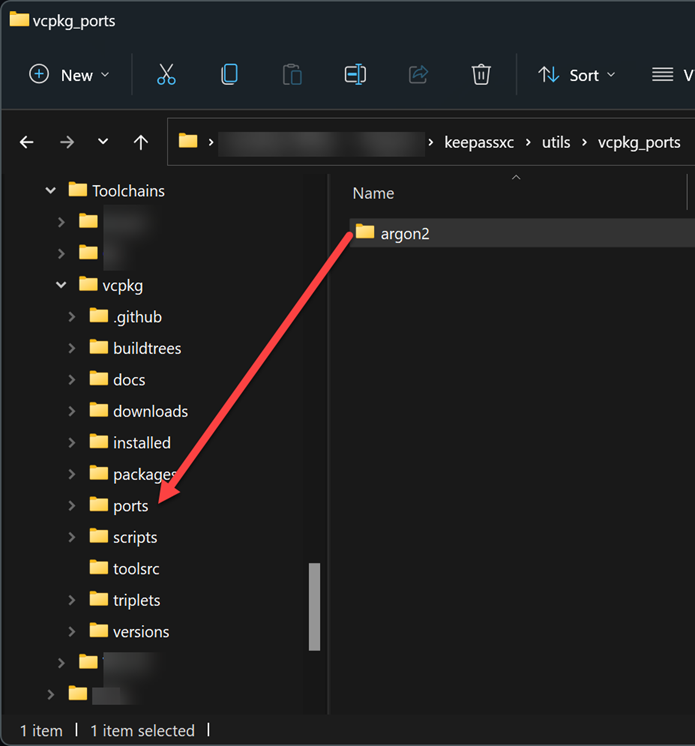Viewport: 695px width, 746px height.
Task: Expand the versions folder node
Action: (x=72, y=631)
